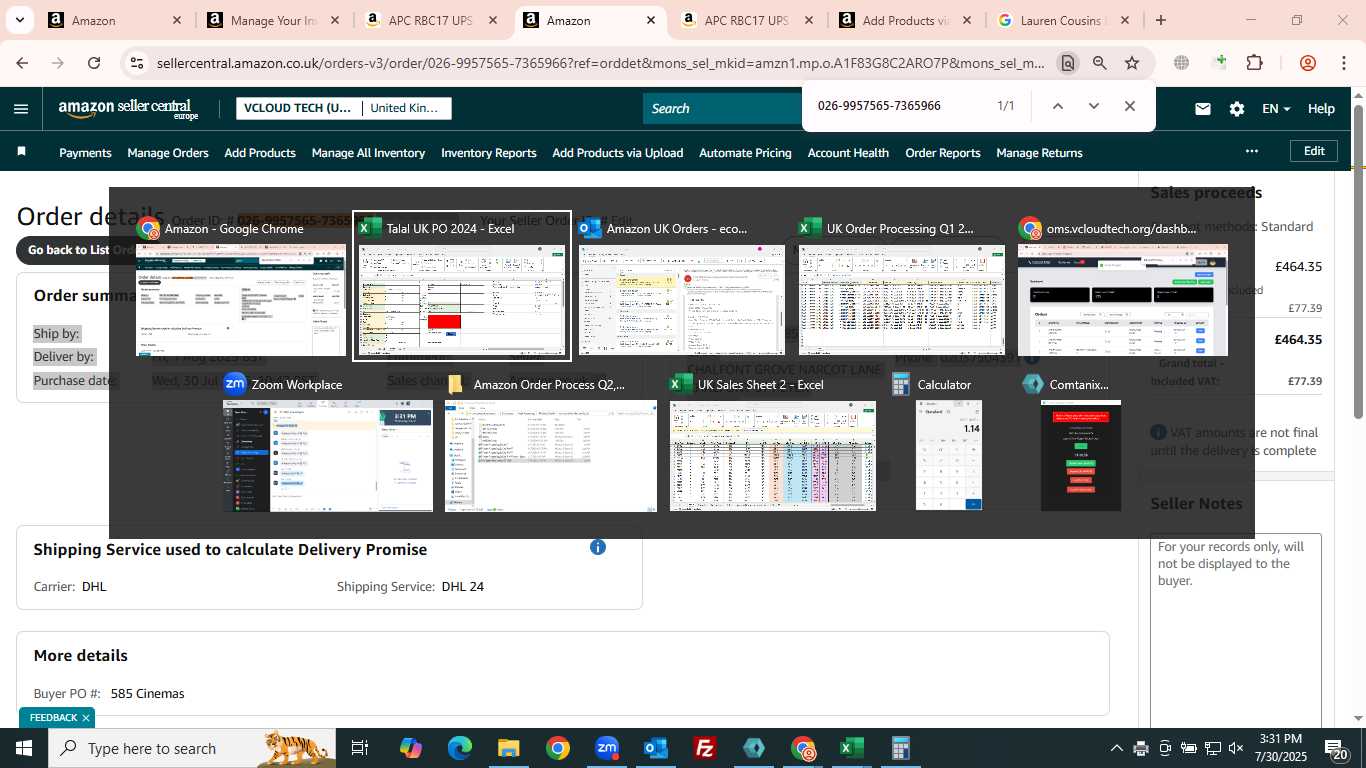Dismiss the FEEDBACK tab with its X
Viewport: 1366px width, 768px height.
point(86,718)
